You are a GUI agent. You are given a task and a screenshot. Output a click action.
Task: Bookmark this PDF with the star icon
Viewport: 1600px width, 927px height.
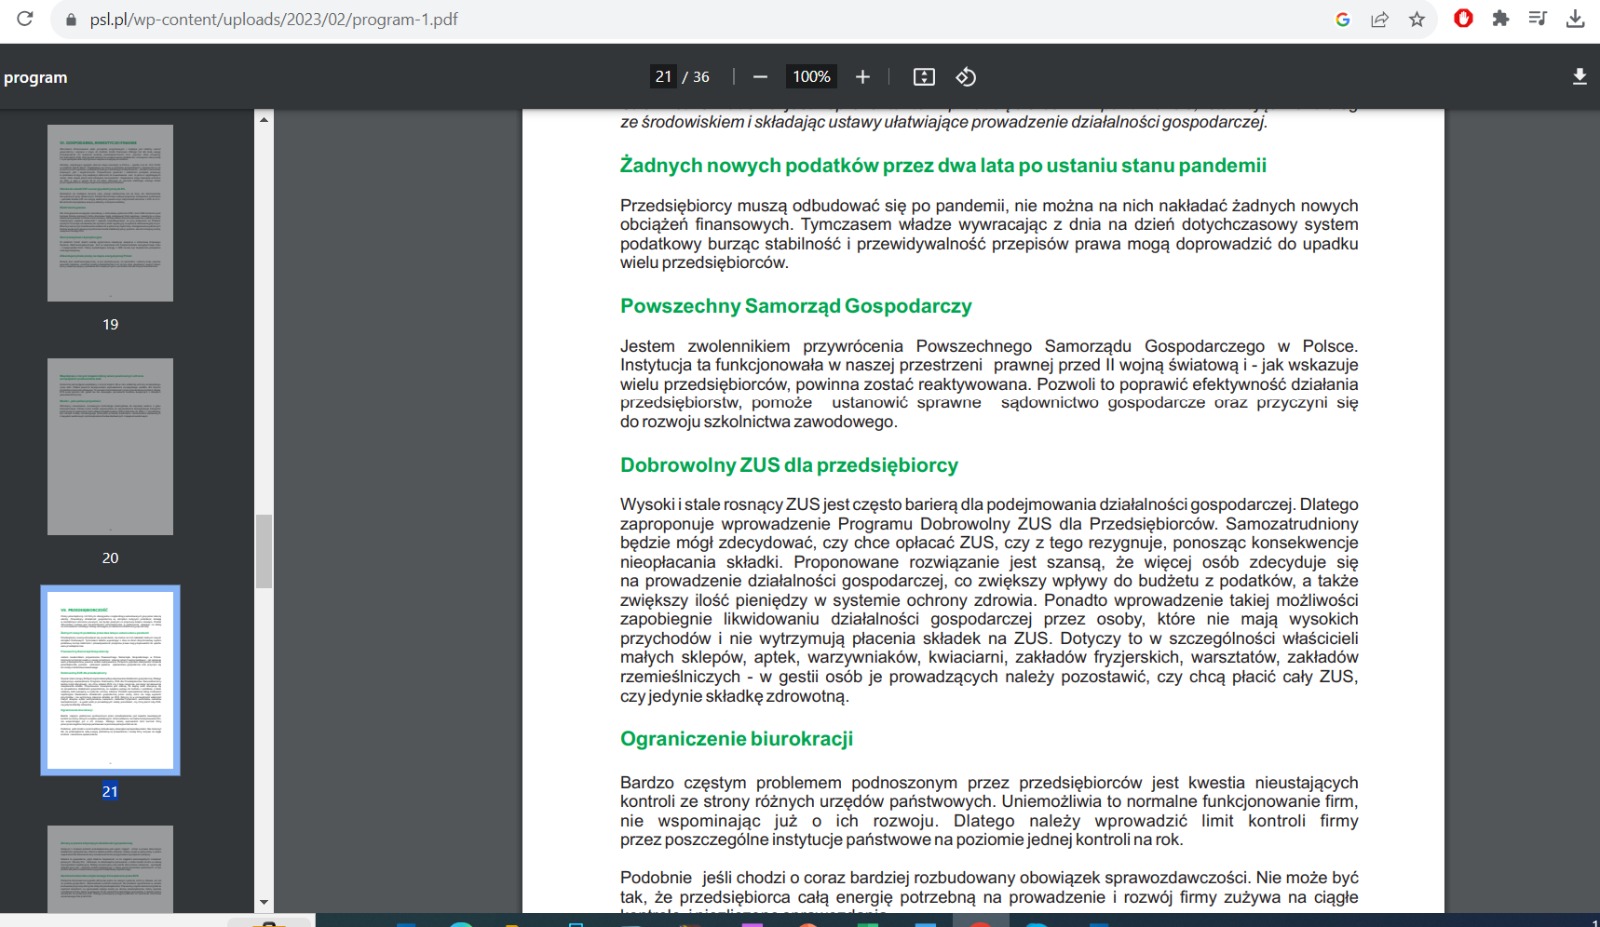[1417, 19]
